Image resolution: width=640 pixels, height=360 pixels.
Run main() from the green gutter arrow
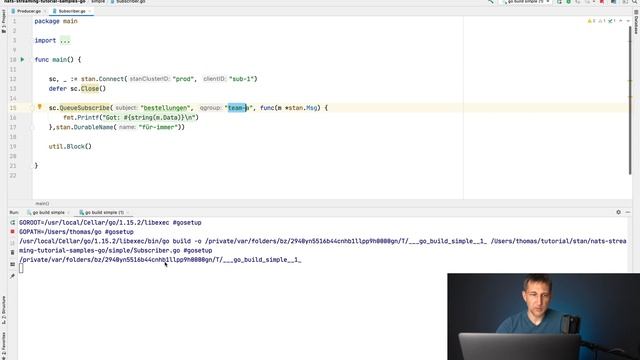click(x=22, y=60)
